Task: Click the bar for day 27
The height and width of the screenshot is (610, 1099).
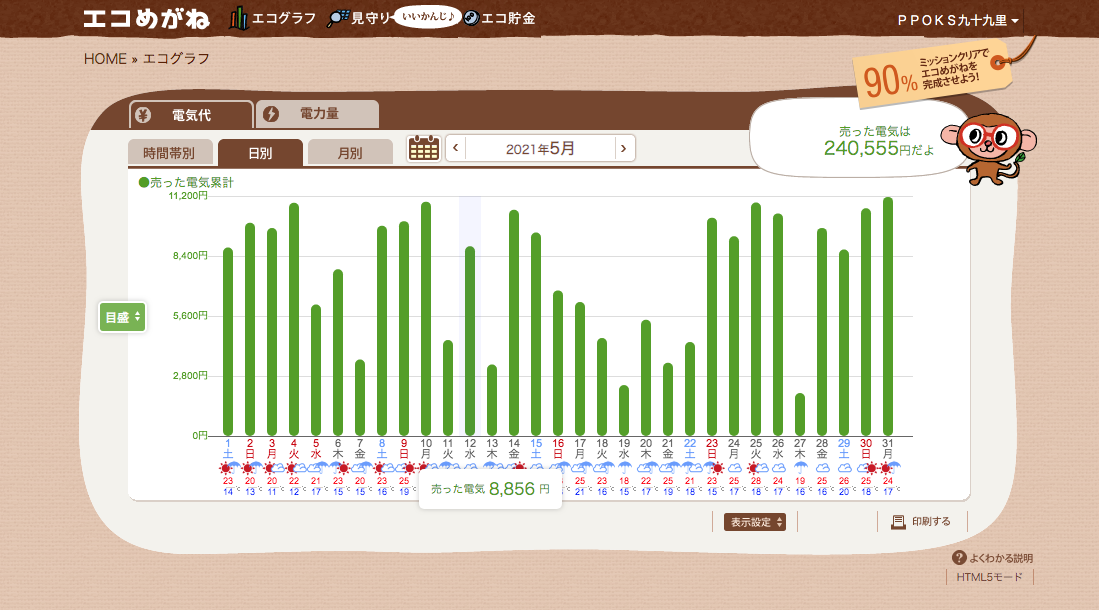Action: tap(800, 414)
